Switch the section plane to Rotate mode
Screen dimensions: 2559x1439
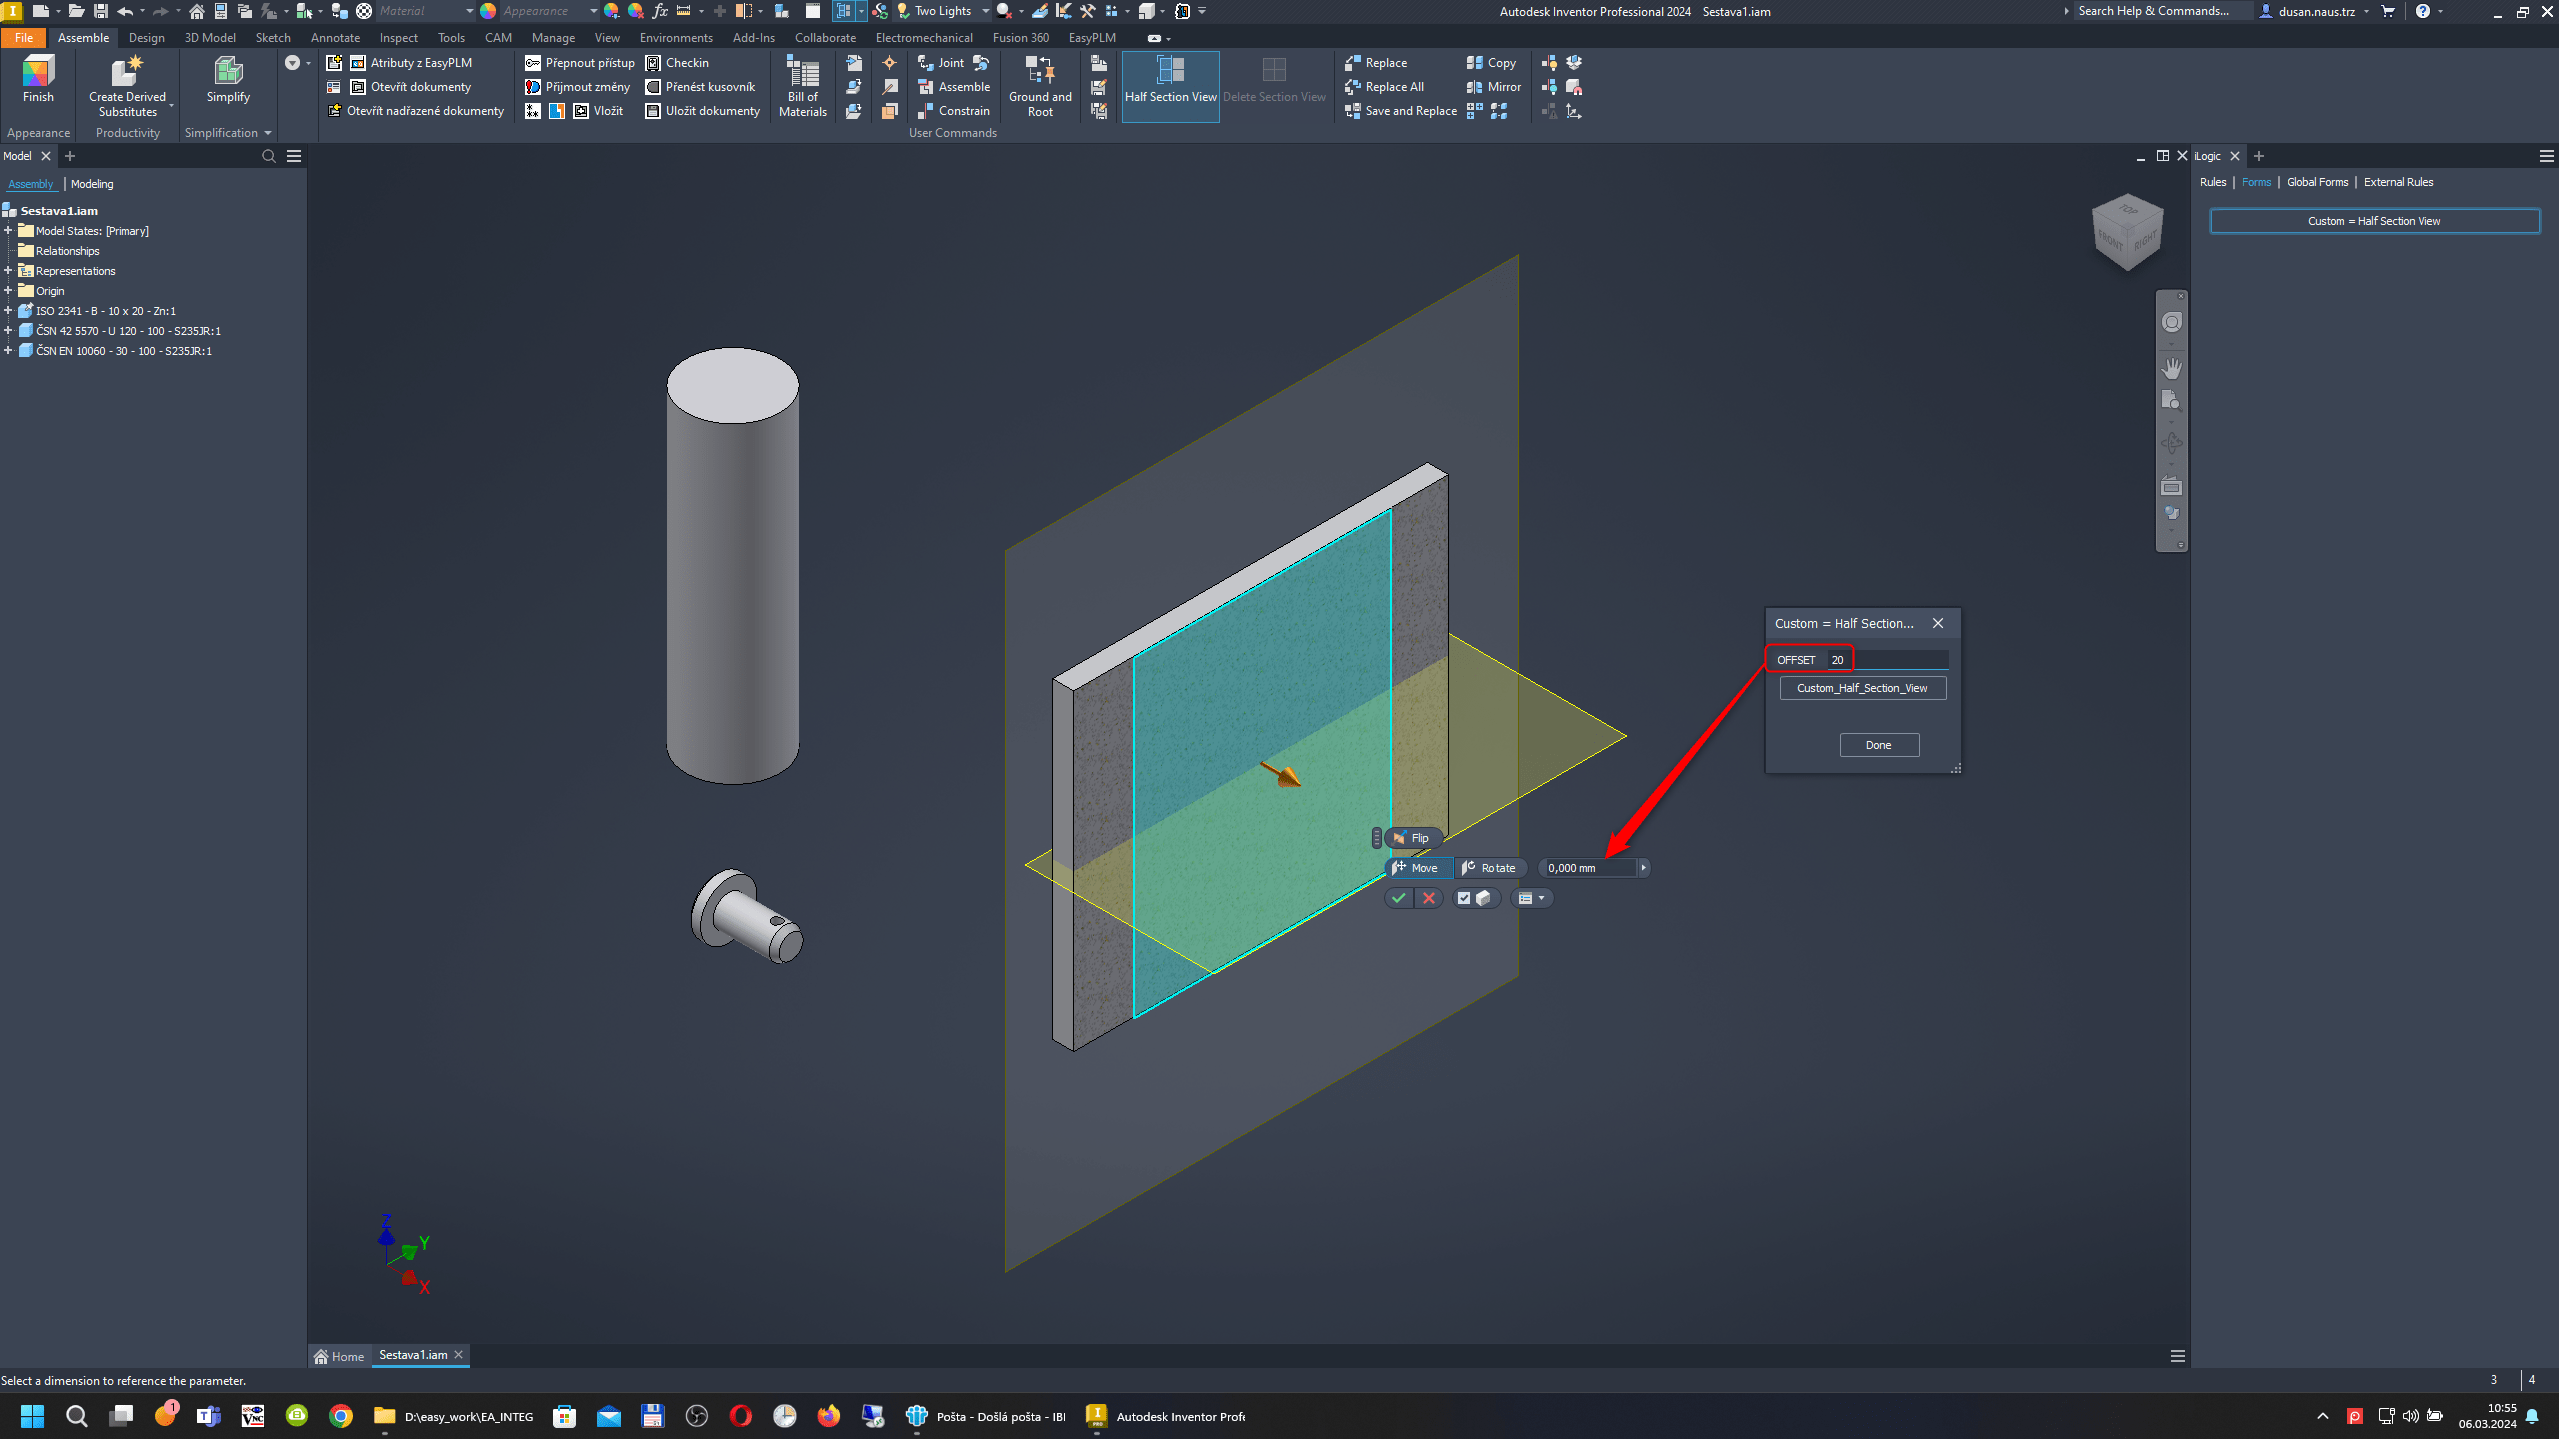pos(1491,867)
